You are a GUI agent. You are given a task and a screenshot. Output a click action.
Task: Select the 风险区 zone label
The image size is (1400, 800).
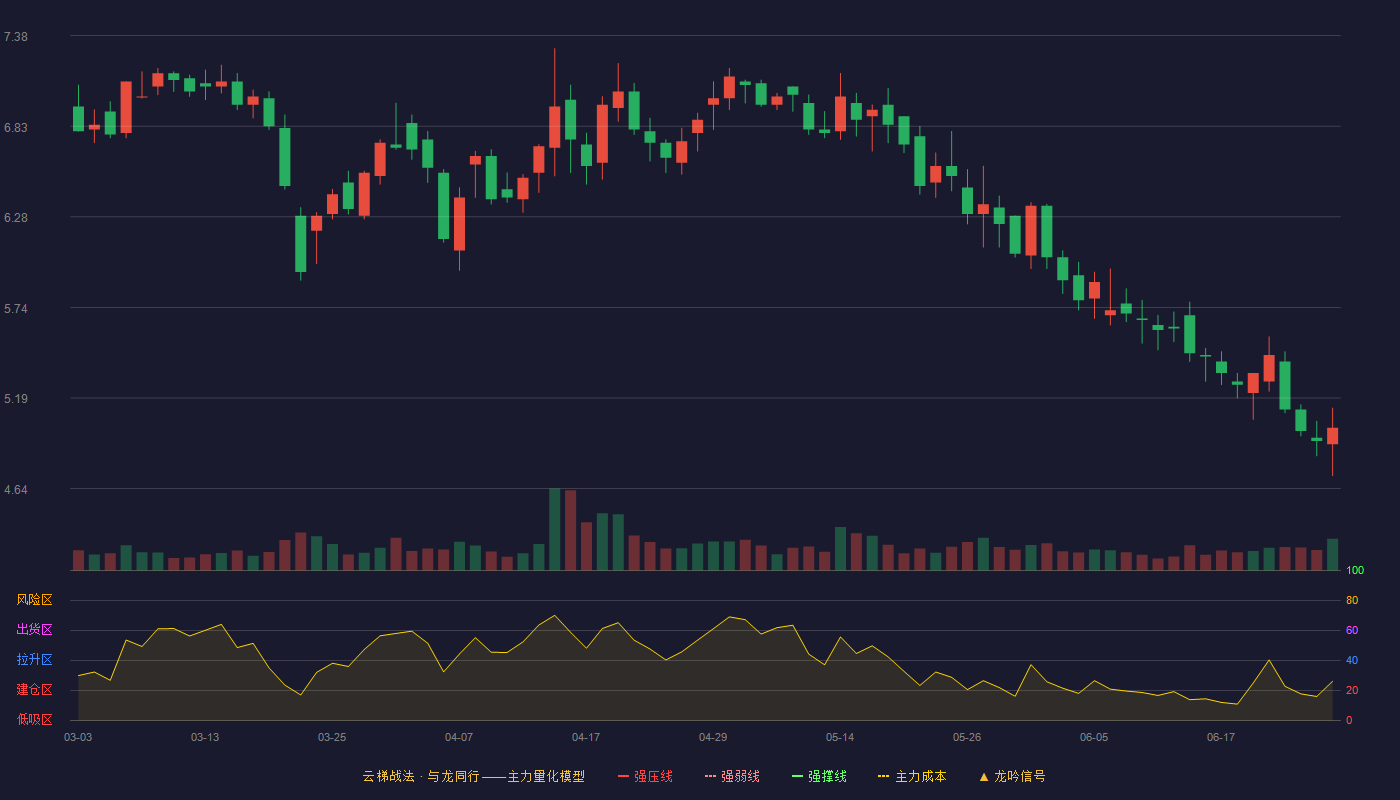point(34,600)
